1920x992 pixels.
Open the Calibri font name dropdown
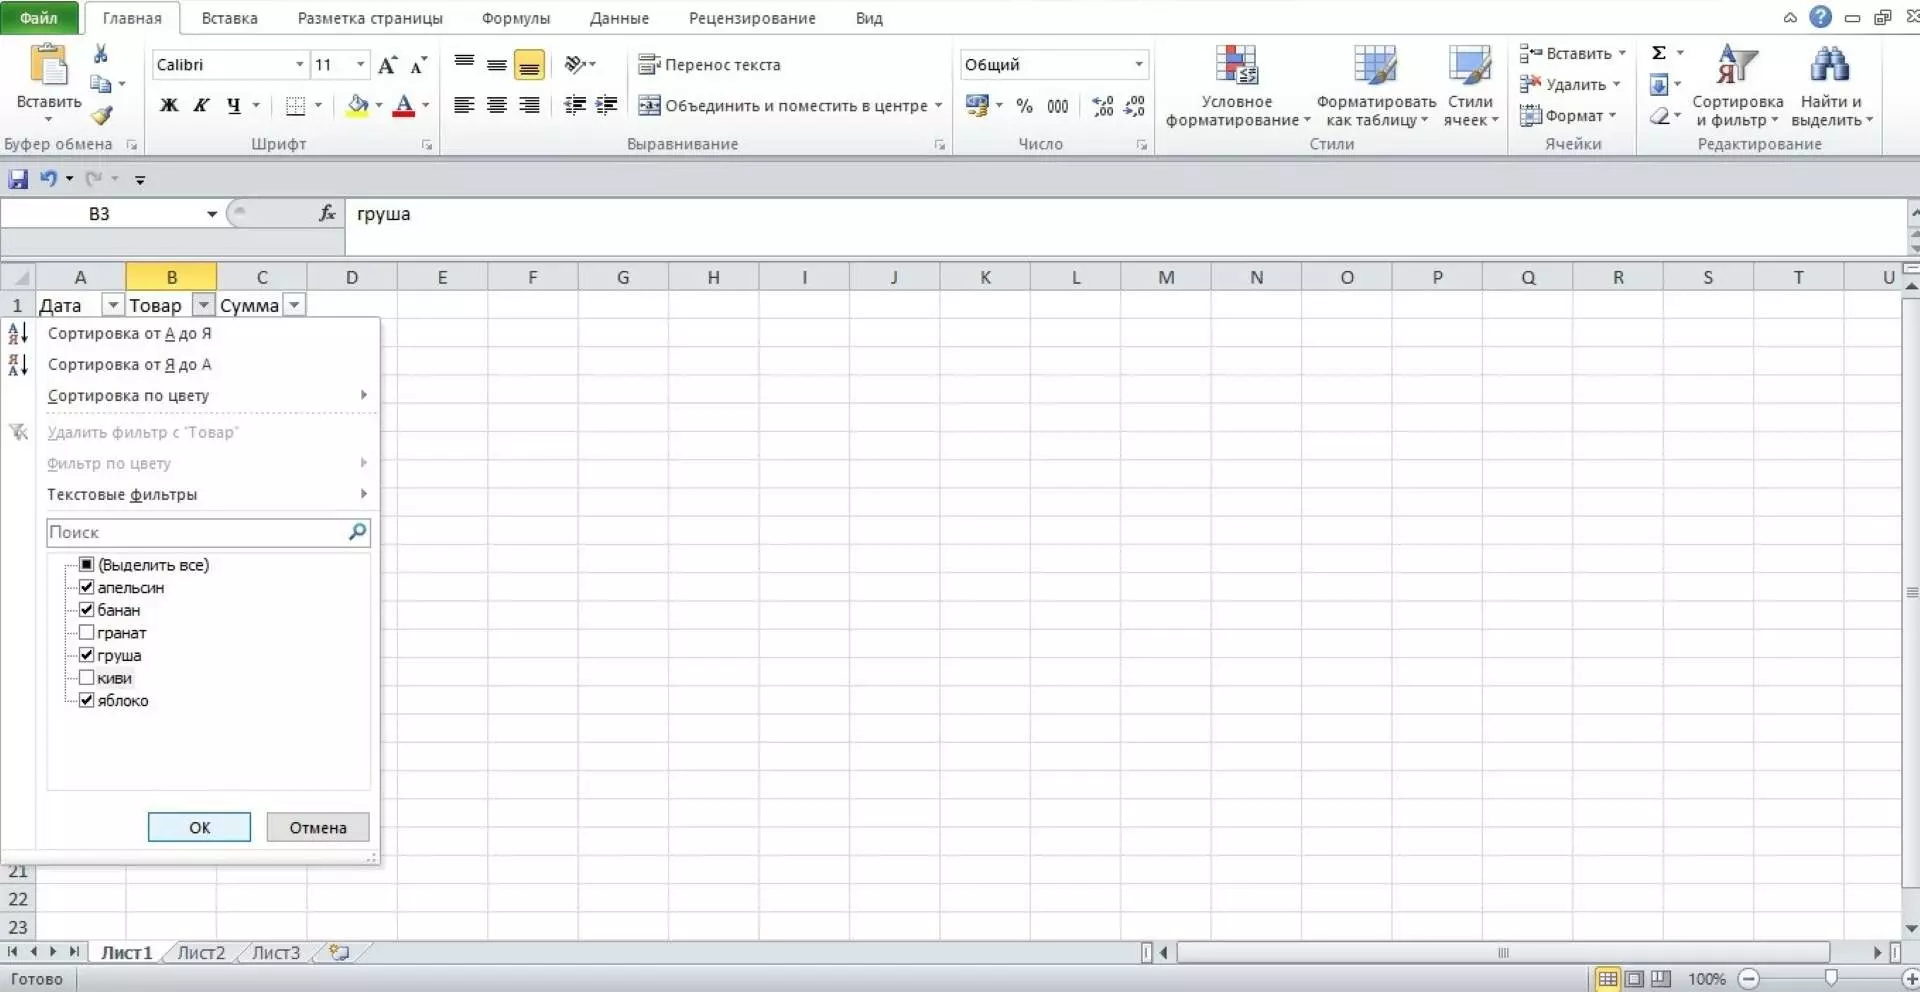click(299, 65)
